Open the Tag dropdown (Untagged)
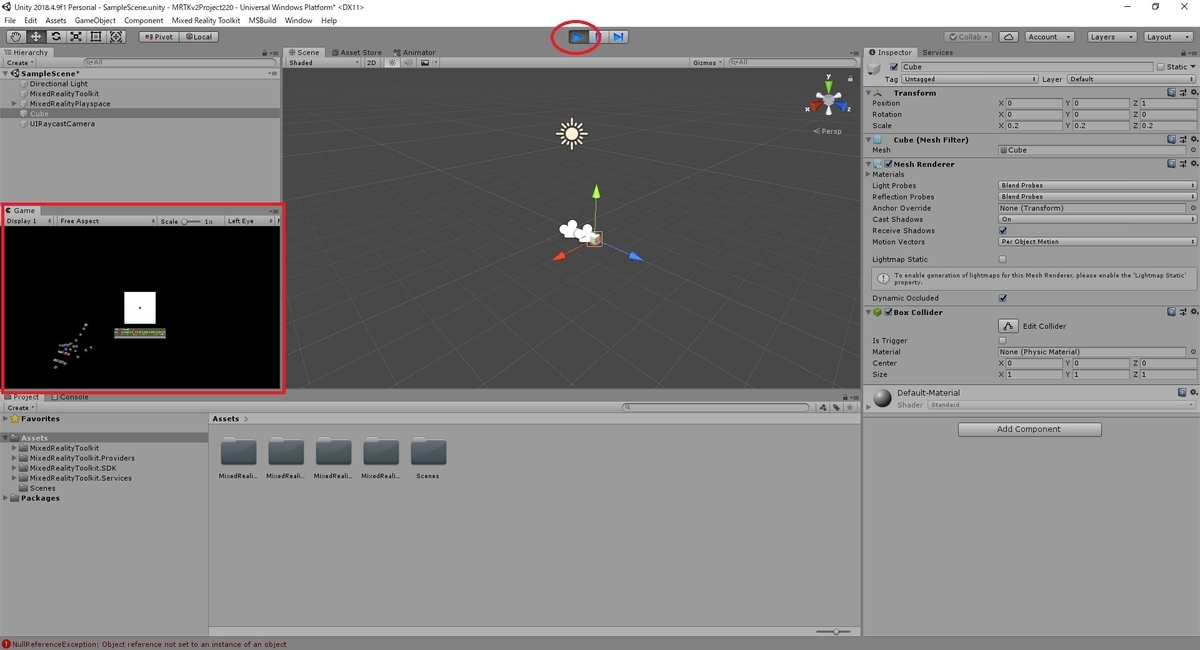This screenshot has height=650, width=1200. (969, 79)
